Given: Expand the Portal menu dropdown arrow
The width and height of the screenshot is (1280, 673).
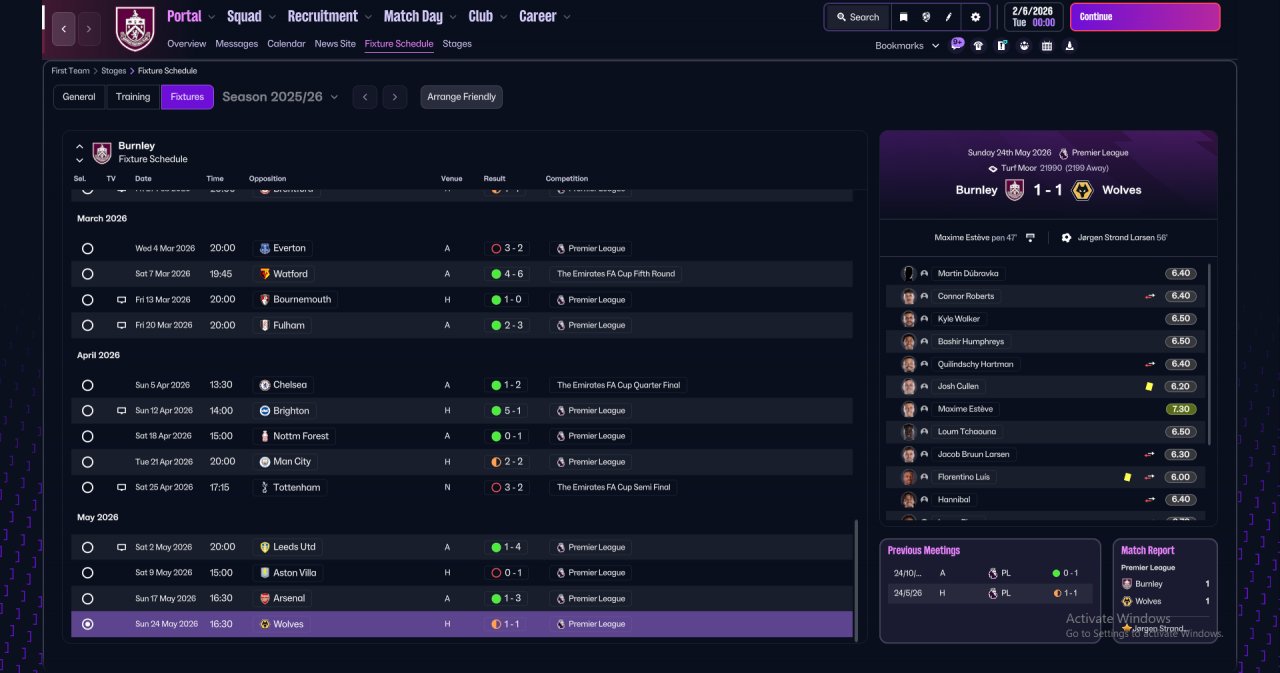Looking at the screenshot, I should [211, 17].
